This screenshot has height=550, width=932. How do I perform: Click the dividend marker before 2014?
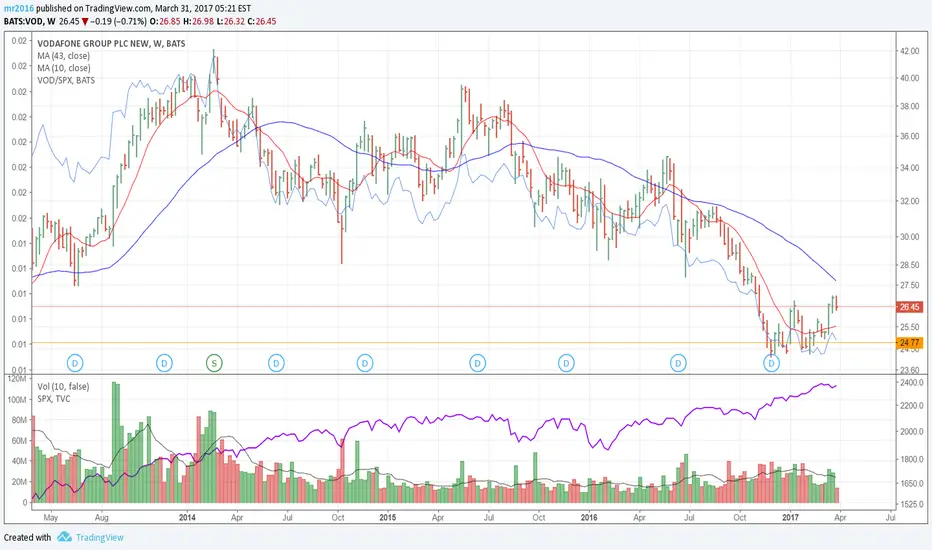(x=164, y=363)
